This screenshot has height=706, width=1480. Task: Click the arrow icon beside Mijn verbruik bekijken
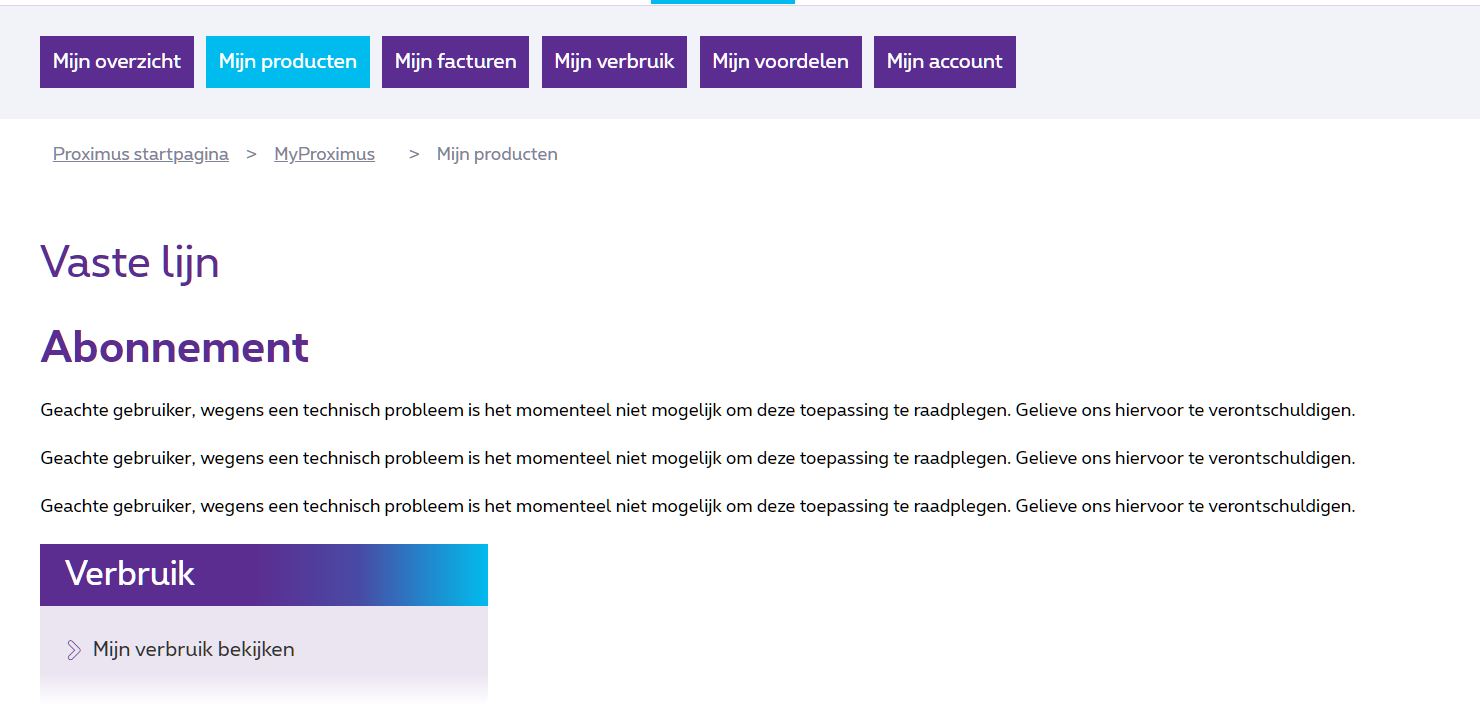74,650
